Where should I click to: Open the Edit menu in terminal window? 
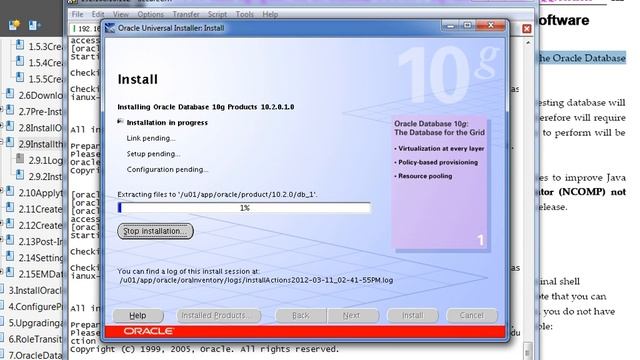98,14
